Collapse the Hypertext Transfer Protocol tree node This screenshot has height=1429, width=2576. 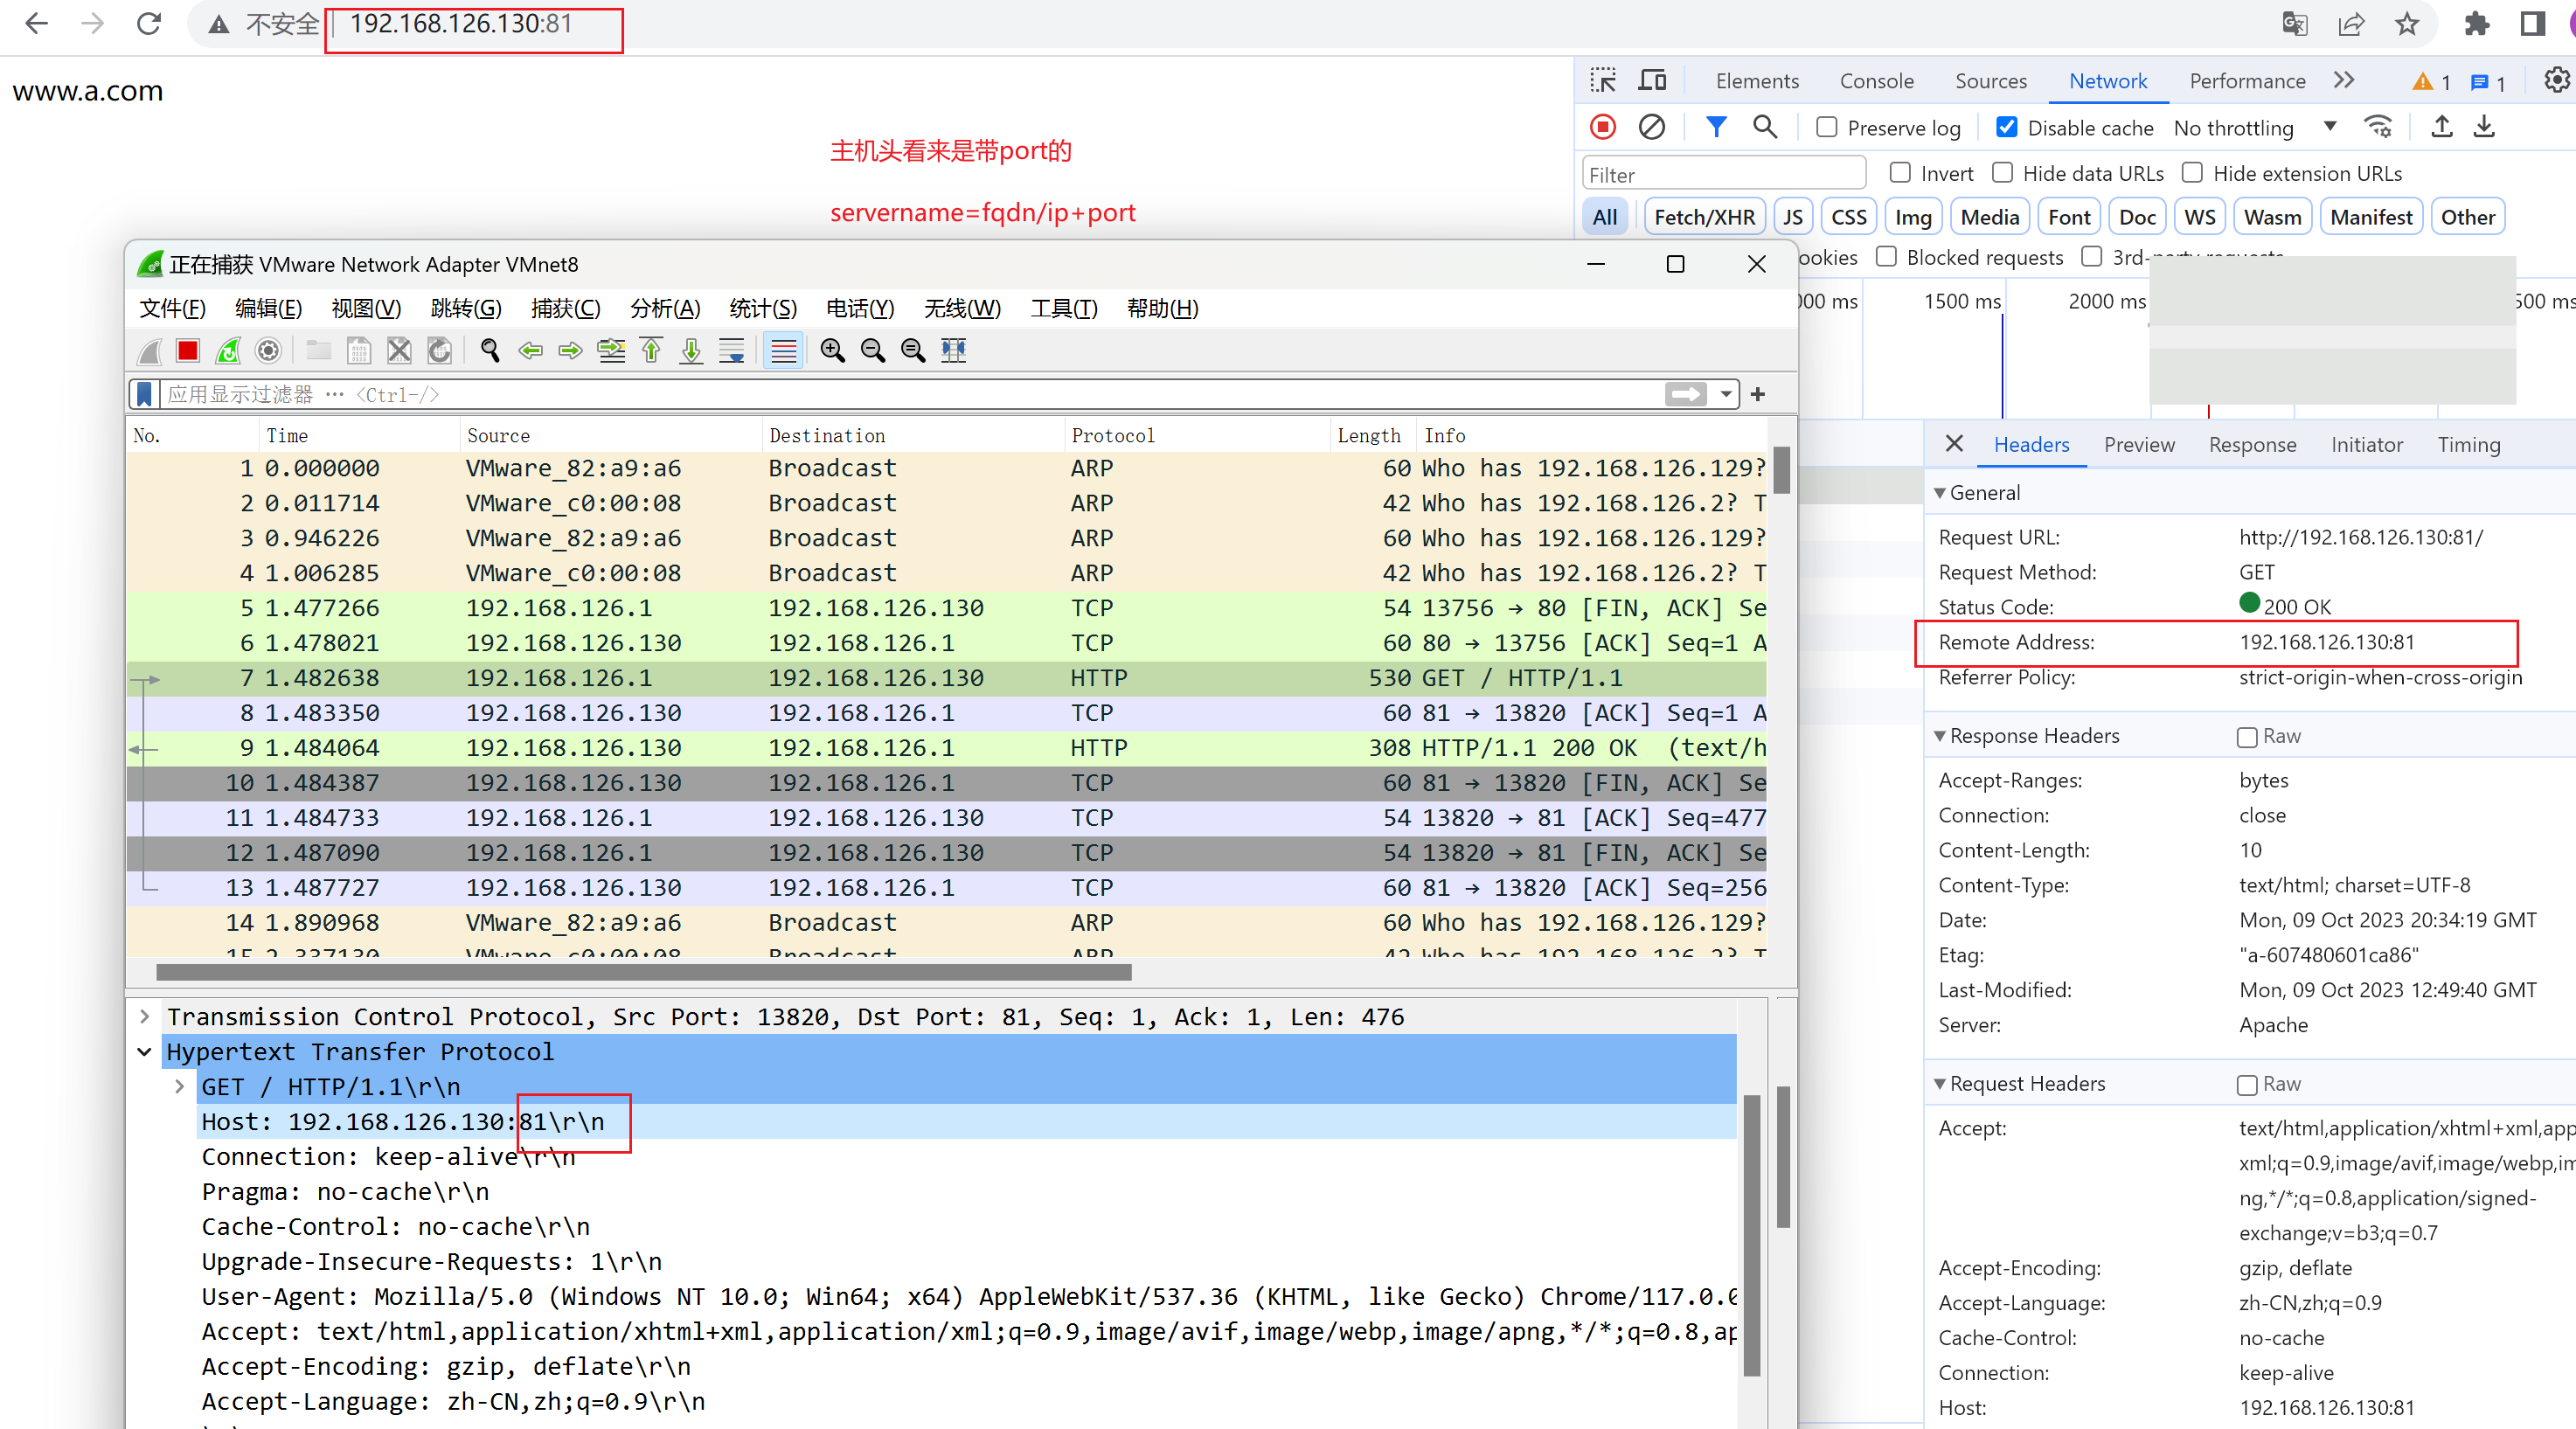tap(145, 1052)
